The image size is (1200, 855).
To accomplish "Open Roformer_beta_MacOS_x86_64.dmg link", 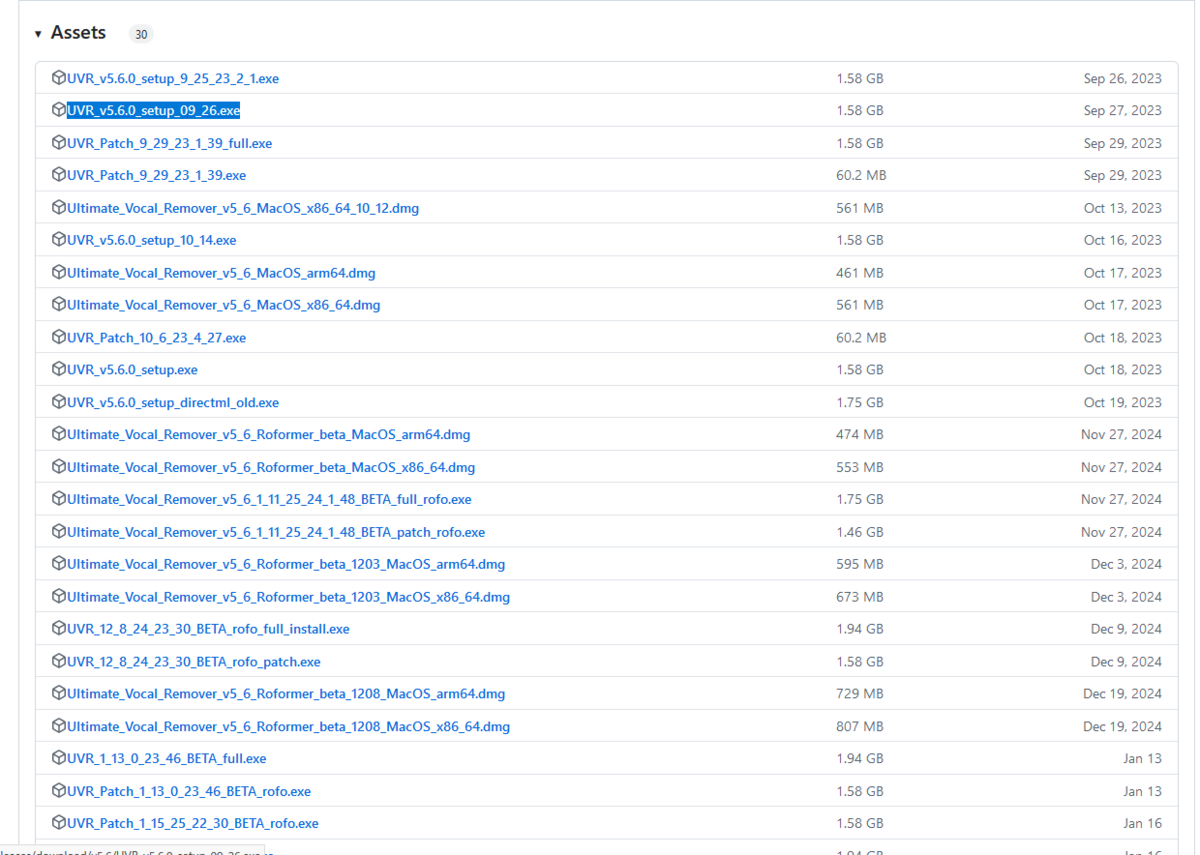I will pos(271,467).
